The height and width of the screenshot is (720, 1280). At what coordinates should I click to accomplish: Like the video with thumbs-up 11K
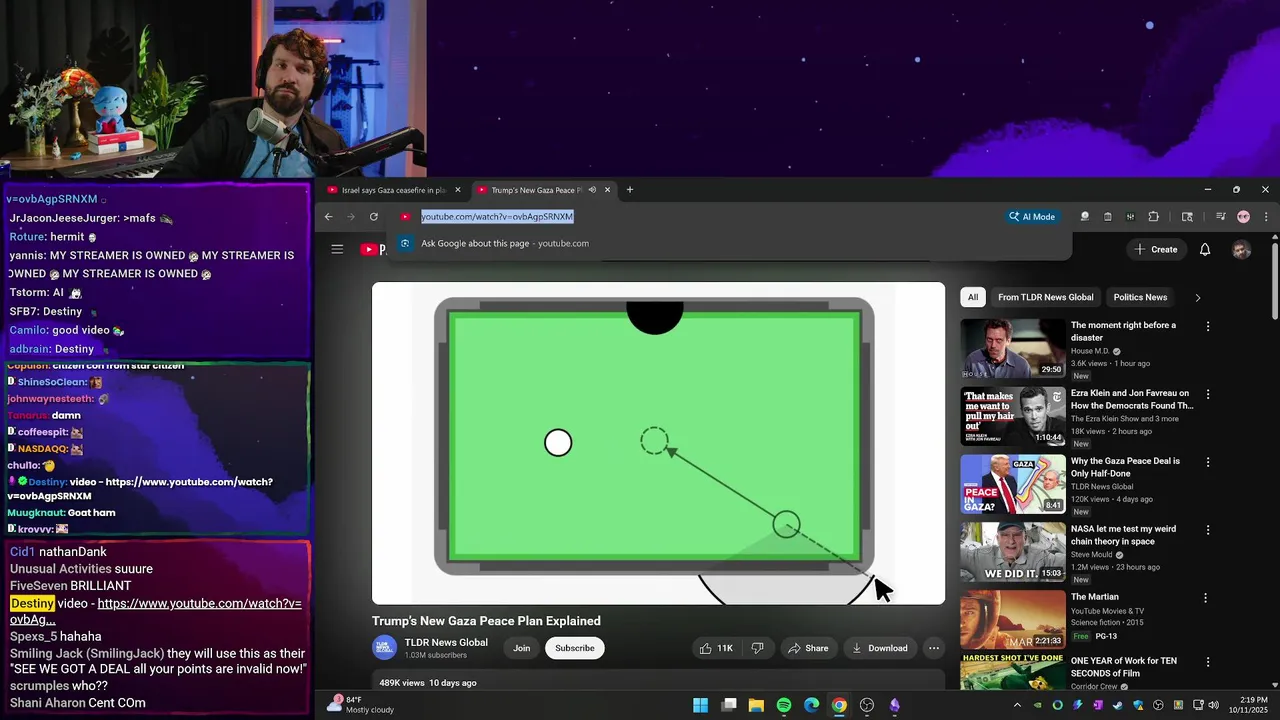tap(716, 648)
